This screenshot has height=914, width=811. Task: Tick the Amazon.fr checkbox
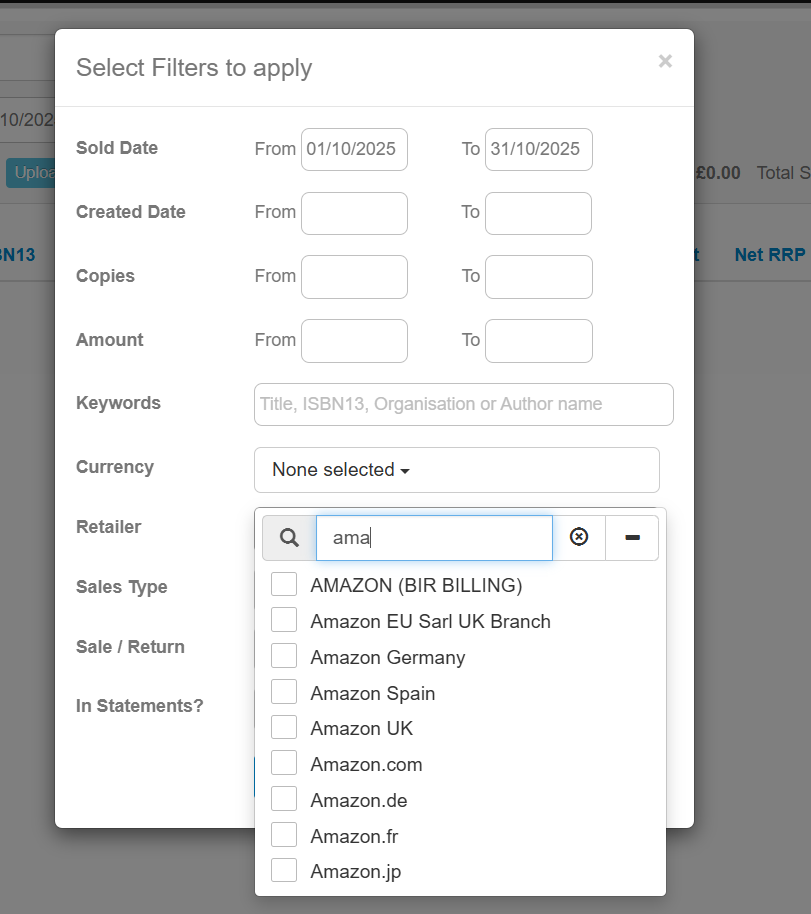pyautogui.click(x=284, y=836)
